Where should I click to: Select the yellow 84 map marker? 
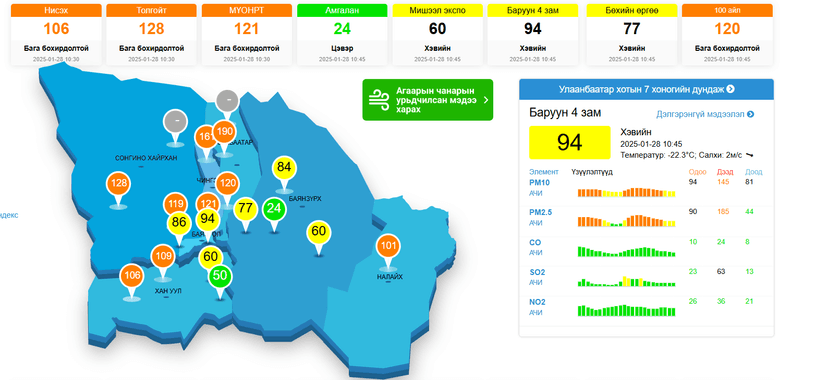tap(284, 168)
